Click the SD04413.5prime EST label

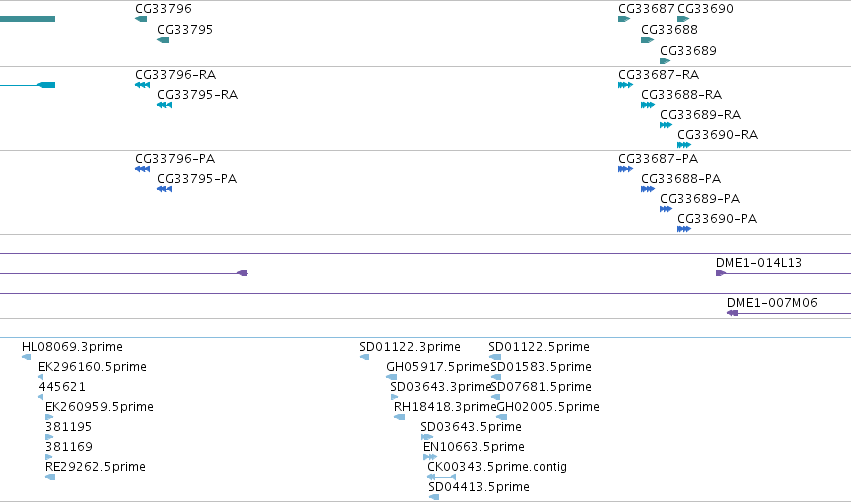[479, 486]
